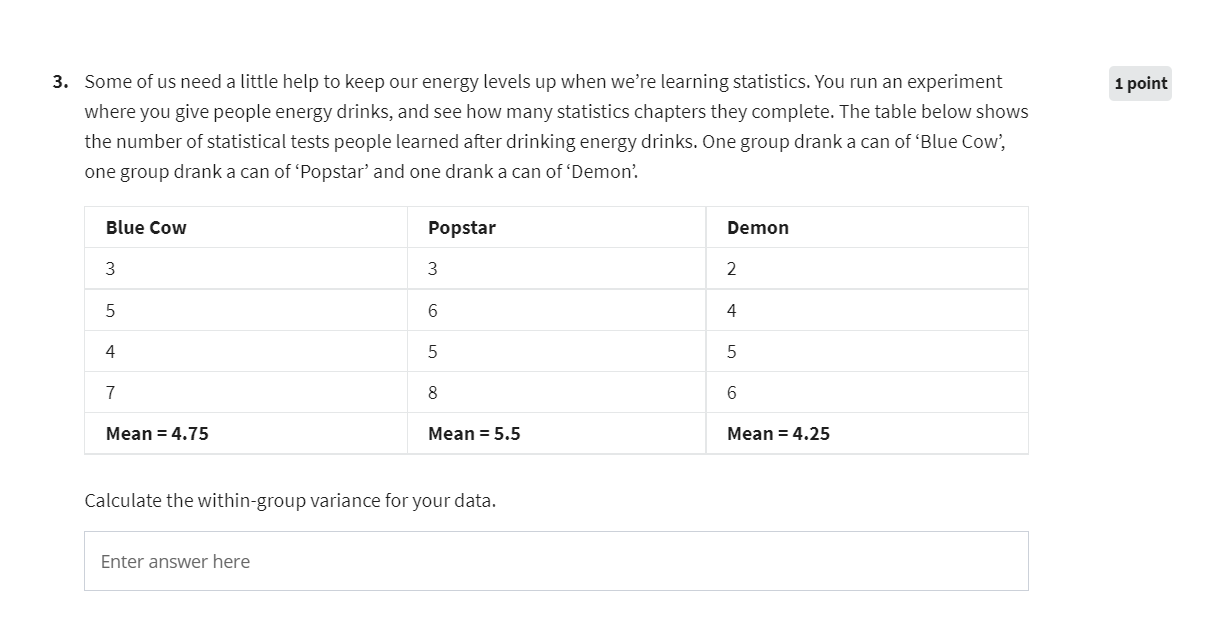The height and width of the screenshot is (643, 1217).
Task: Click the question number 3 label
Action: [61, 82]
